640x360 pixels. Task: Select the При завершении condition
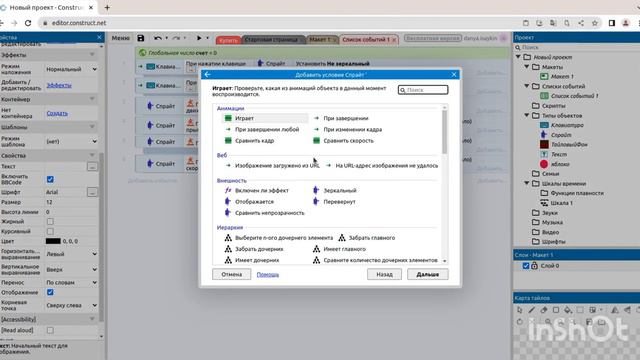346,118
